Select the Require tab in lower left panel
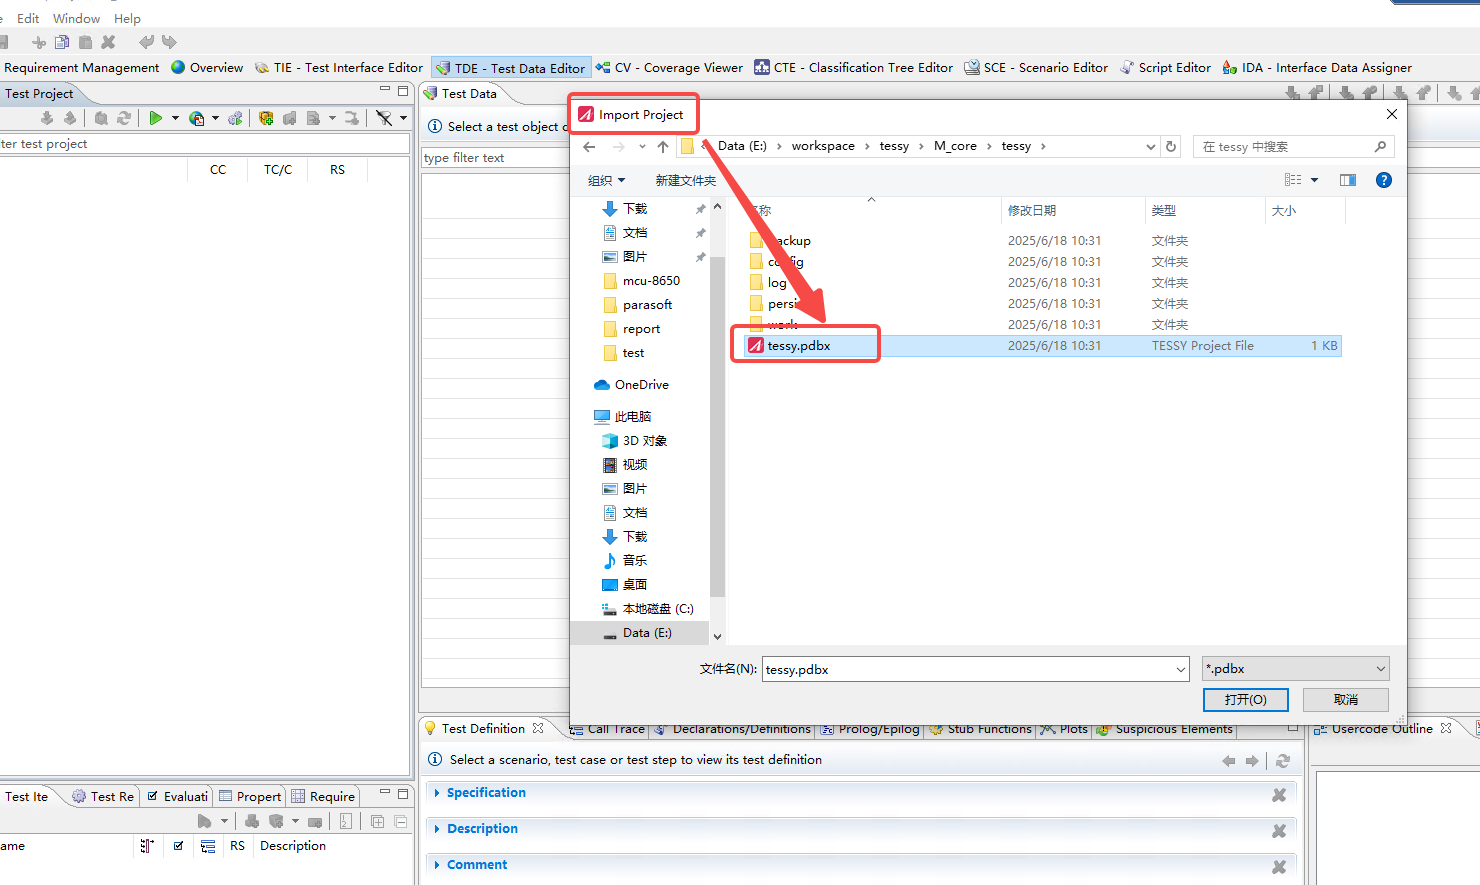The height and width of the screenshot is (885, 1480). point(323,797)
